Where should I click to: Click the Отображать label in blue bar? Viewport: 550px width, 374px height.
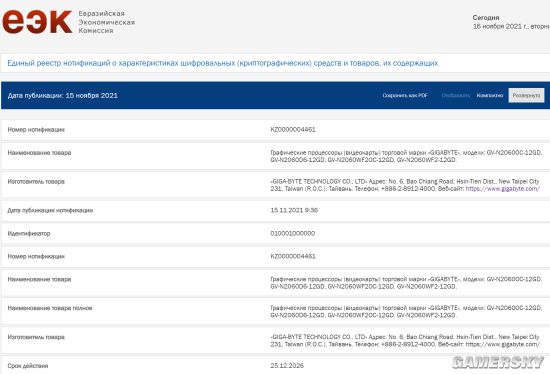[x=456, y=95]
